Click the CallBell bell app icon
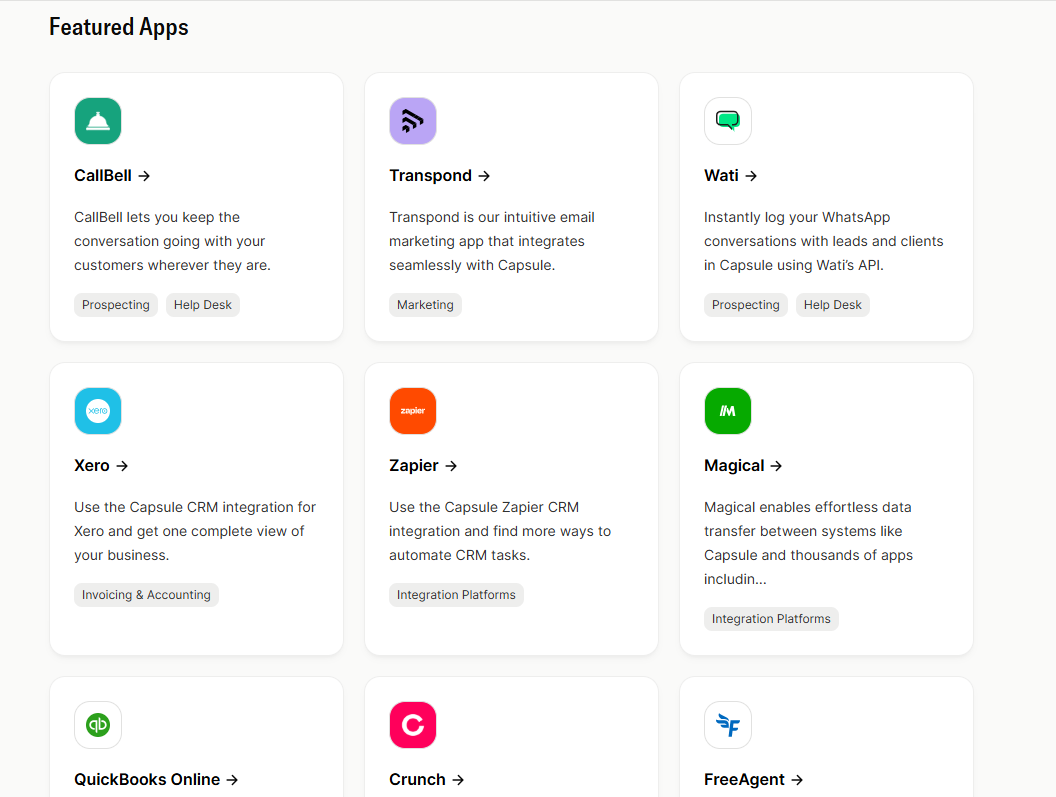 click(x=98, y=121)
